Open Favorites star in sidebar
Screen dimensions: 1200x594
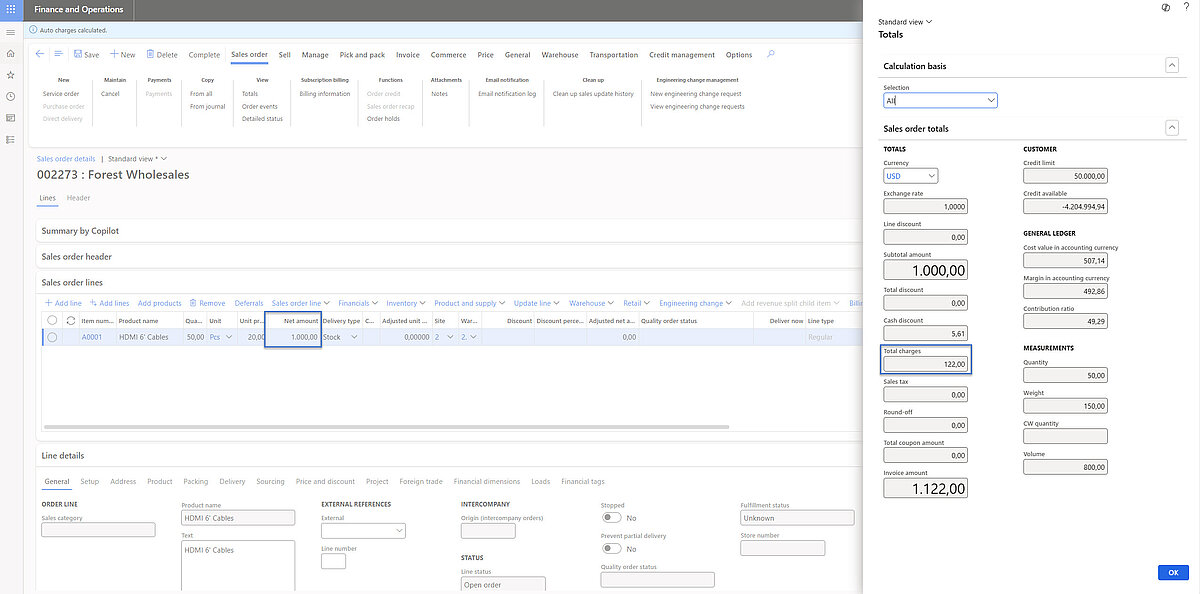tap(10, 75)
